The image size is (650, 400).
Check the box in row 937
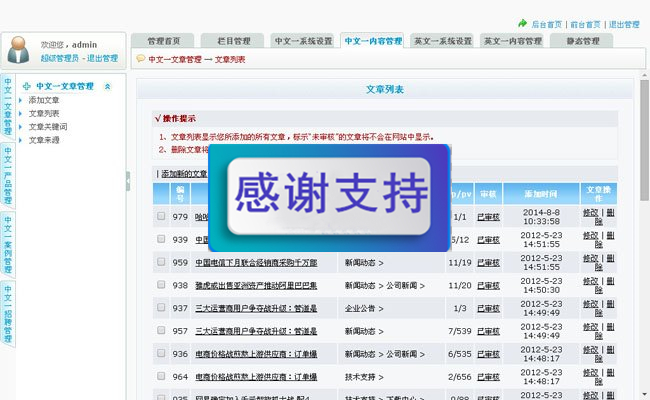[x=161, y=307]
